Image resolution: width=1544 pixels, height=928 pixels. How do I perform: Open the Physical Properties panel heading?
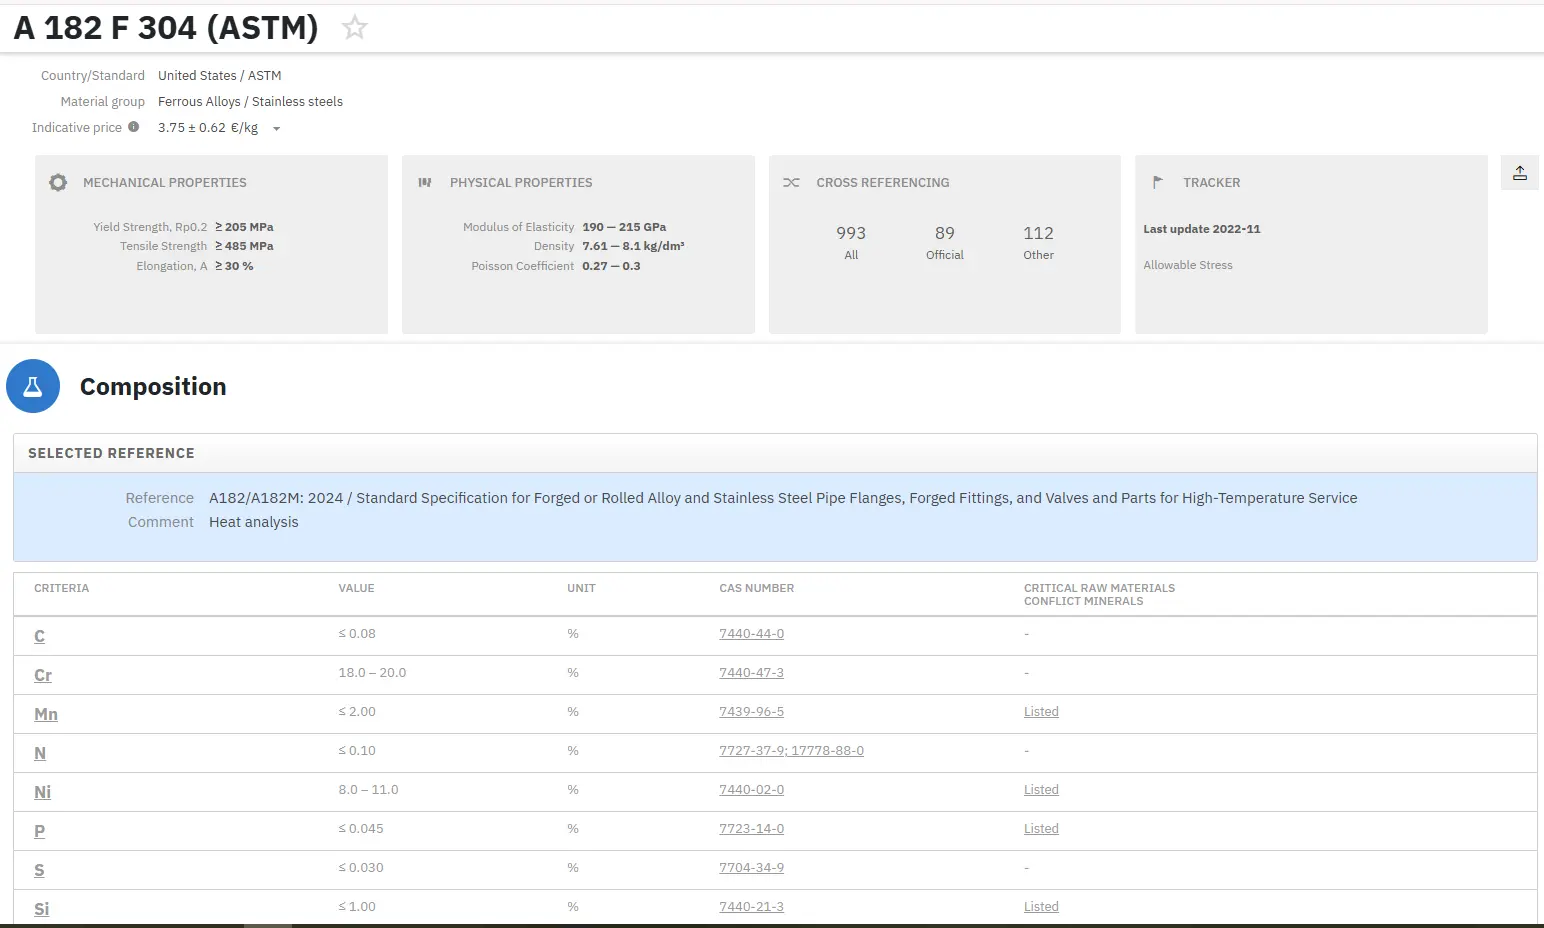pos(521,183)
